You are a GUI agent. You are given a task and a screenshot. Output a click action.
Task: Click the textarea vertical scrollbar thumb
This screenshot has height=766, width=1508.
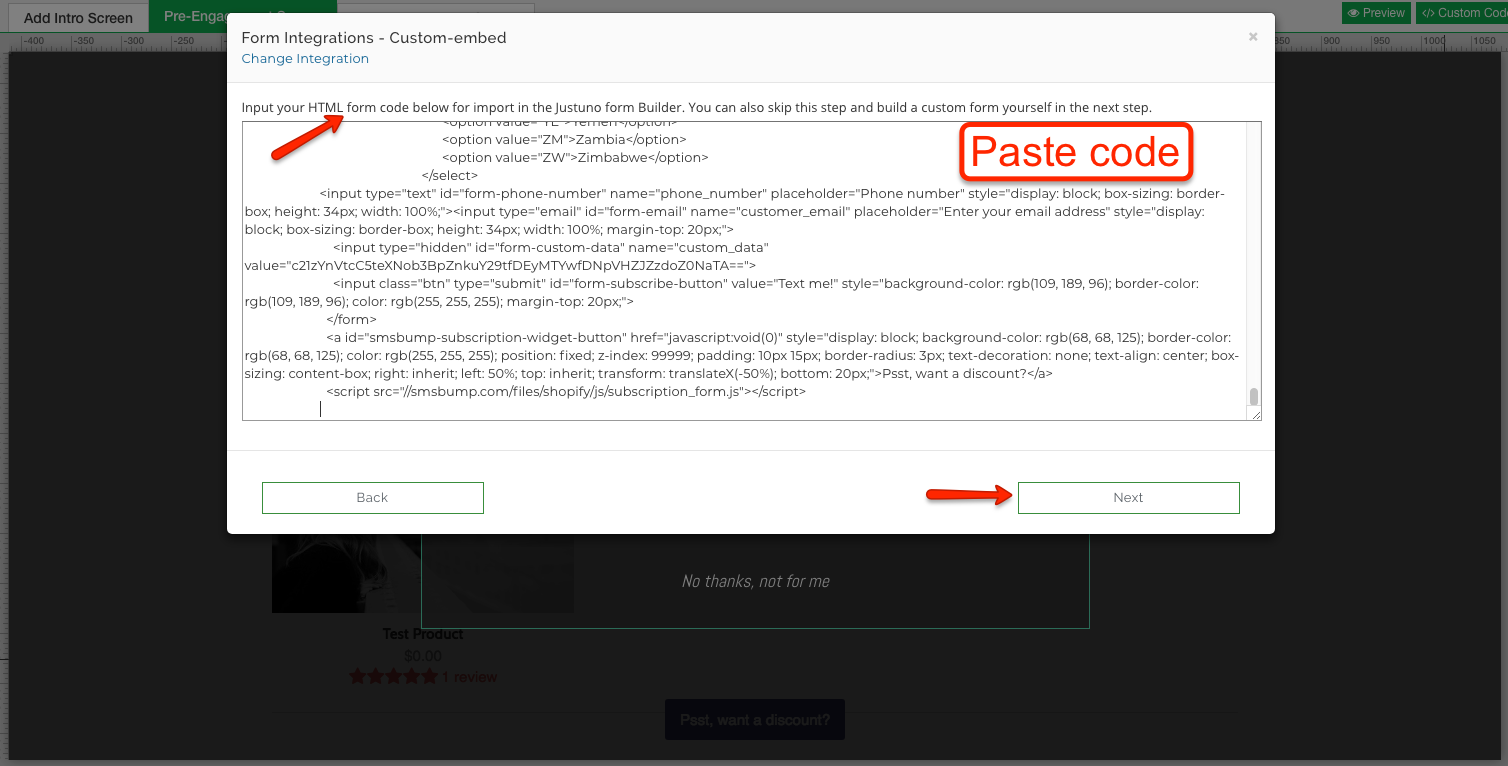[x=1254, y=397]
